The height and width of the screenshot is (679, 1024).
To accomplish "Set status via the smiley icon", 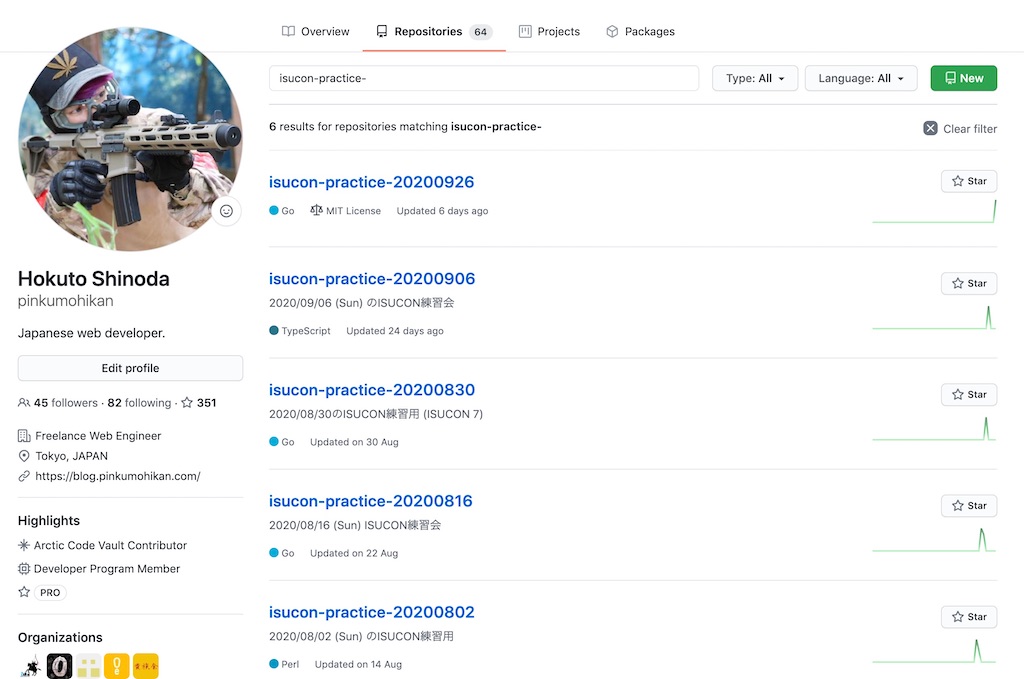I will 227,211.
